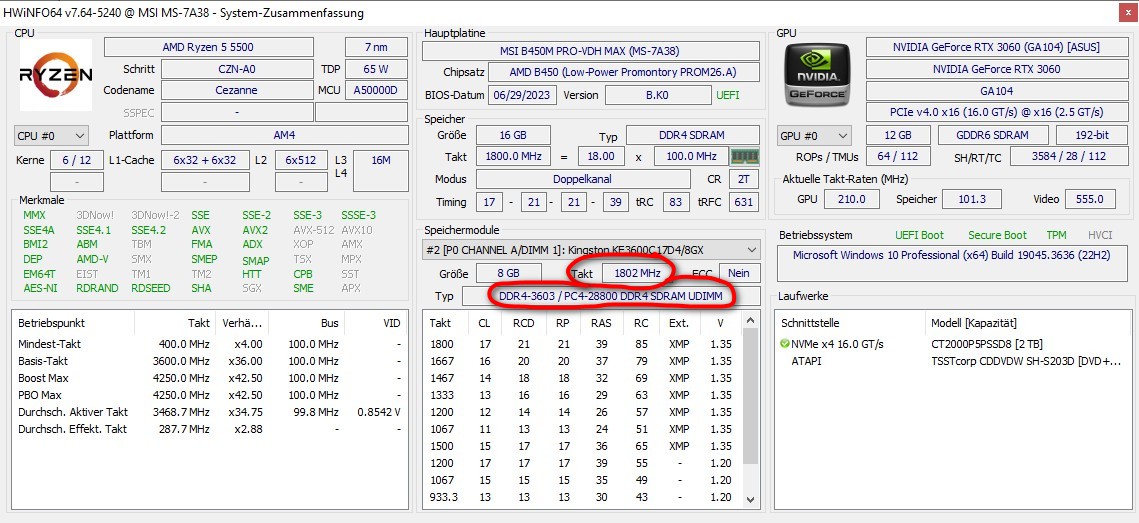The width and height of the screenshot is (1139, 523).
Task: Click the GDDR6 SDRAM field
Action: click(x=993, y=135)
